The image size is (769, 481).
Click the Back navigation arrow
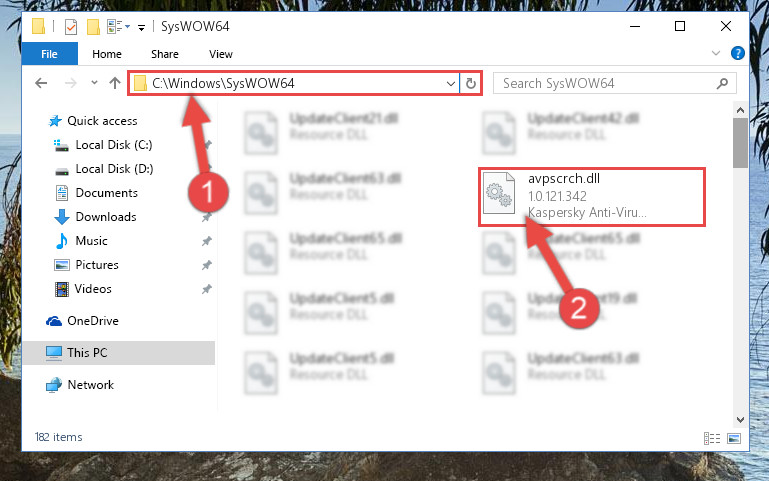pos(41,83)
